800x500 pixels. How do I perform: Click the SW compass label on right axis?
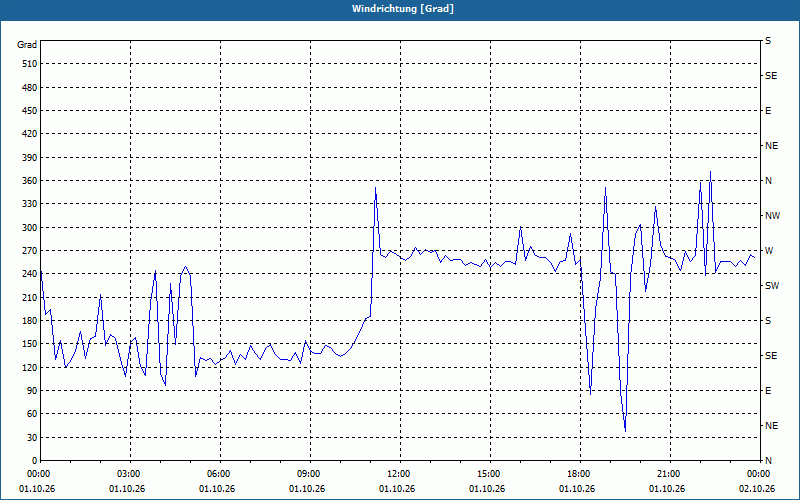coord(772,286)
